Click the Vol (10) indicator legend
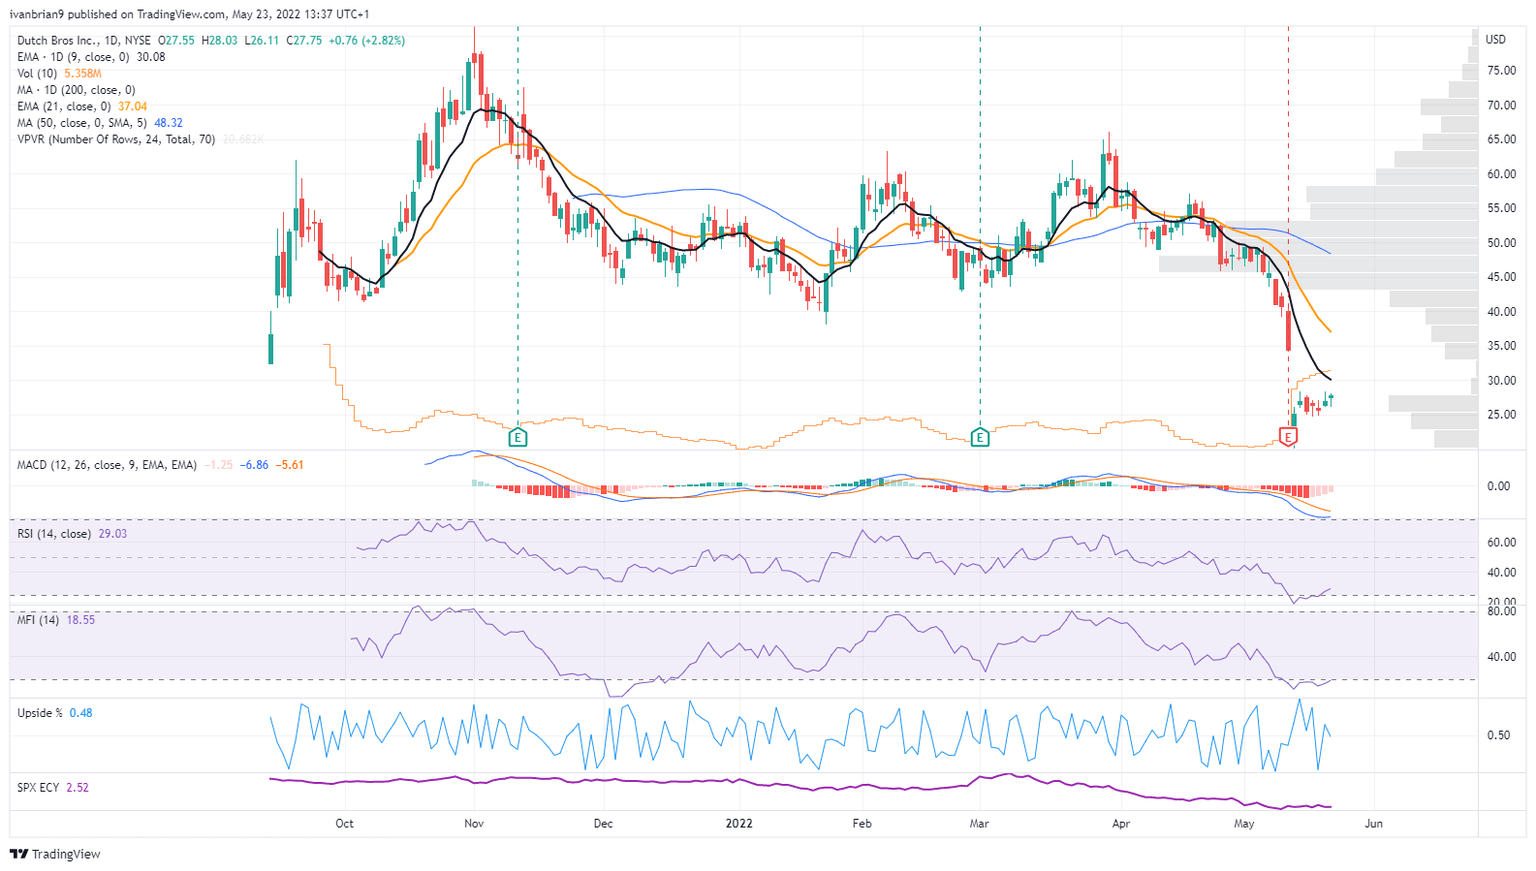1536x871 pixels. point(37,74)
